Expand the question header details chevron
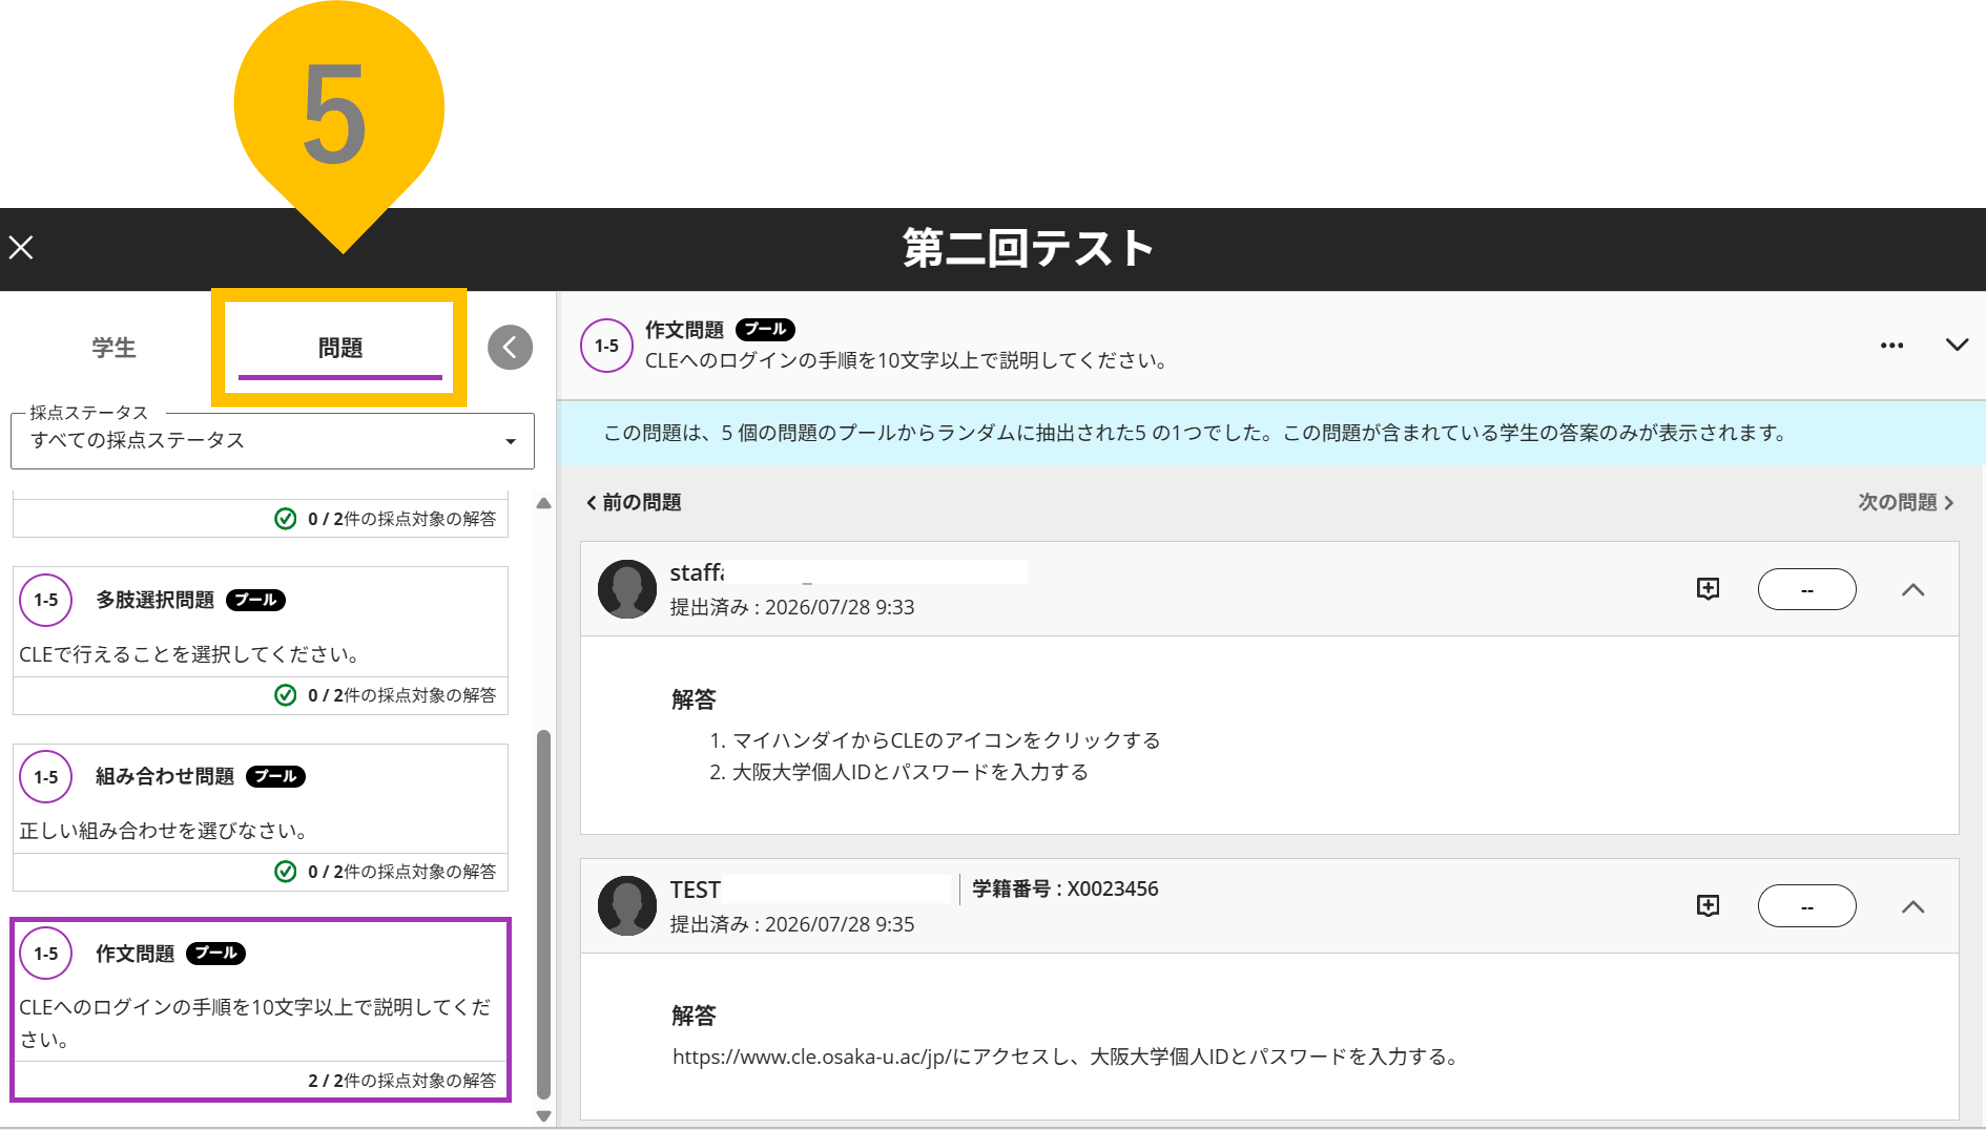Screen dimensions: 1986x1130 (x=1957, y=345)
